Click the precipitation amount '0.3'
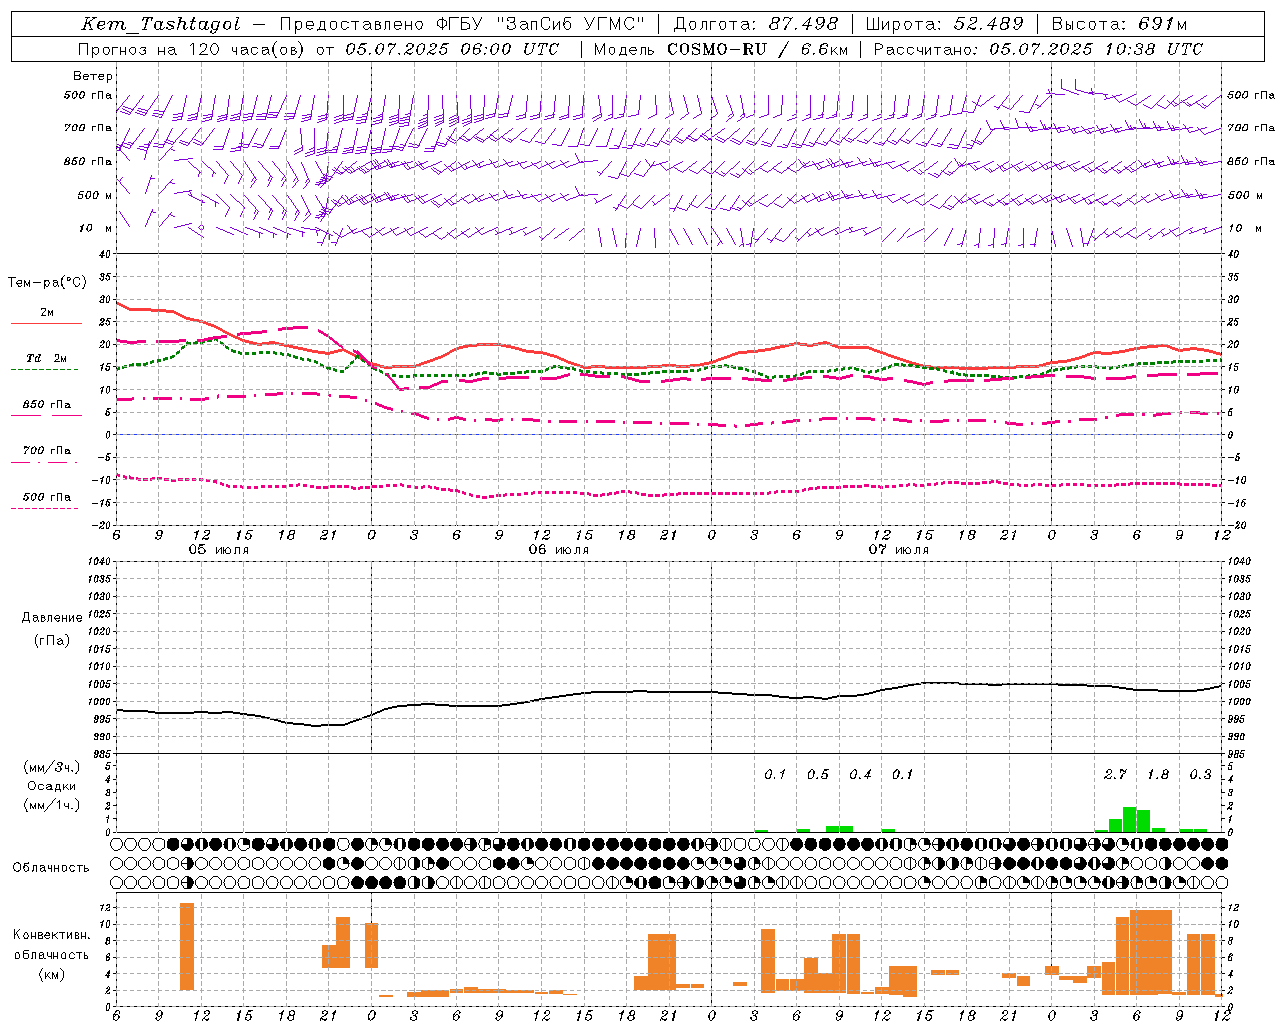Screen dimensions: 1280x1024 coord(1200,774)
